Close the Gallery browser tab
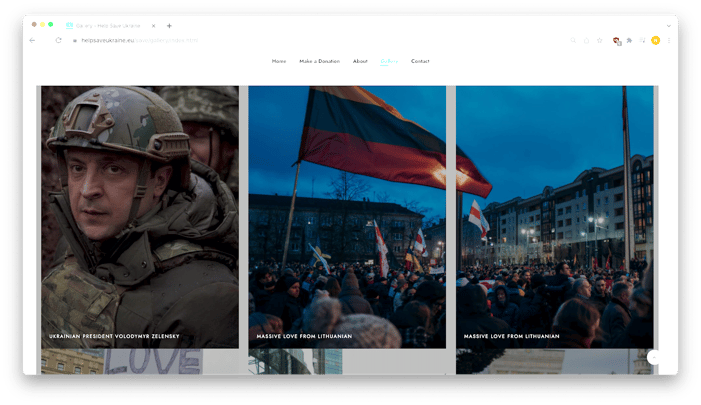 click(153, 26)
